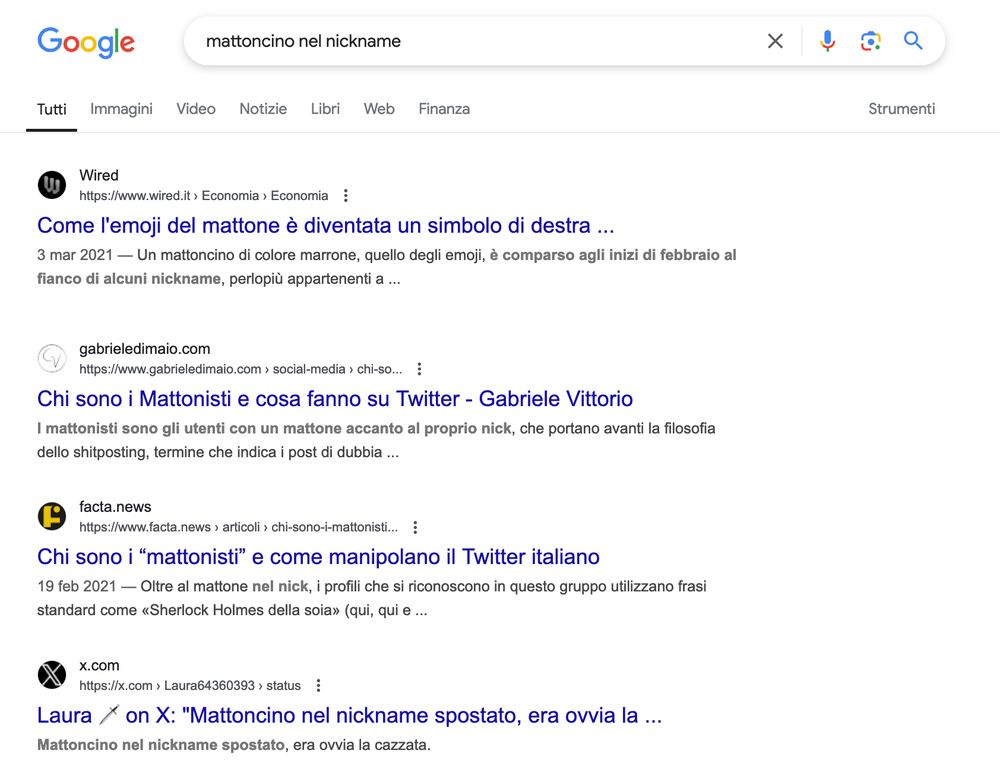Open Laura on X 'Mattoncino nel nickname spostato' link
The height and width of the screenshot is (779, 1000).
[349, 715]
